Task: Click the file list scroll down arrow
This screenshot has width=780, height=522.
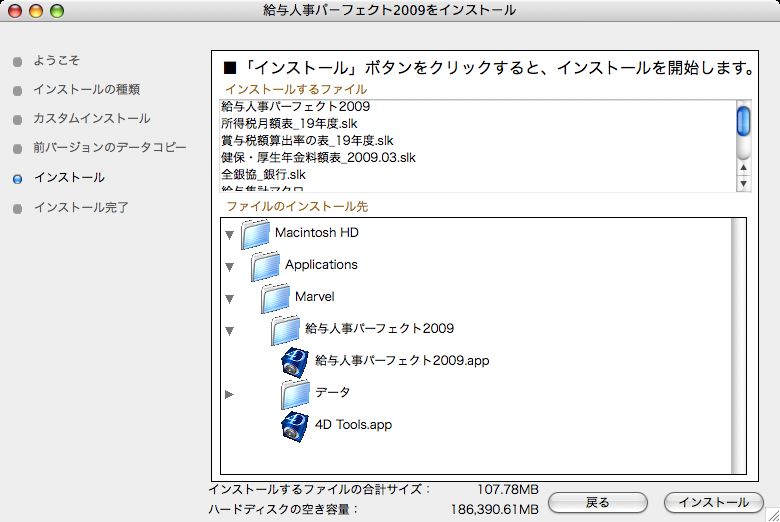Action: tap(743, 184)
